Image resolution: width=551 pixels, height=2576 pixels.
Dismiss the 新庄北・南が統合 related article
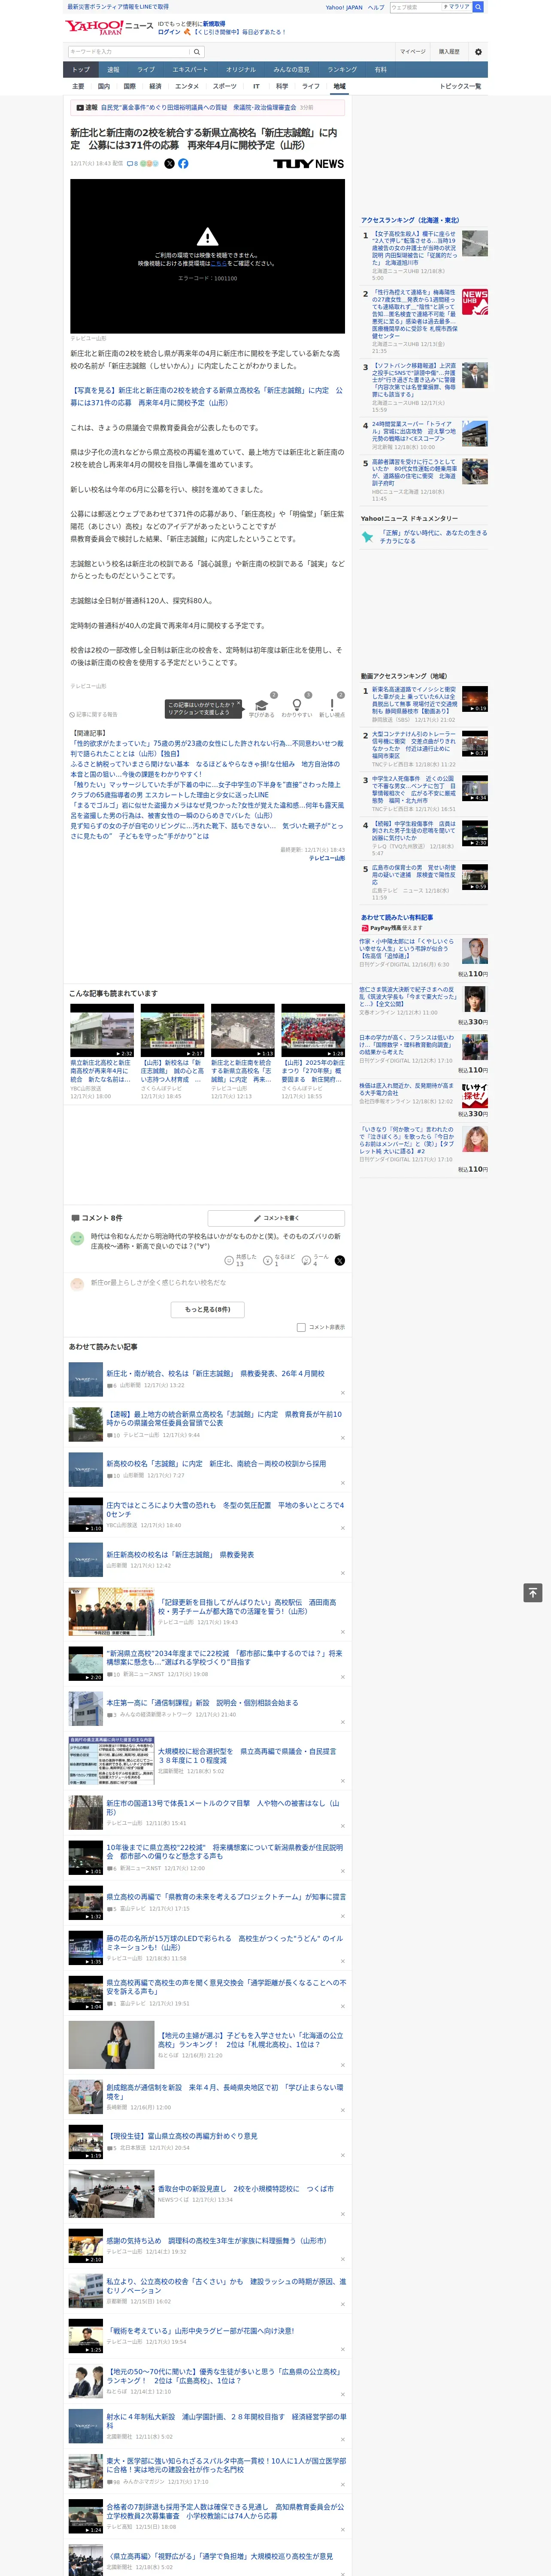coord(342,1393)
